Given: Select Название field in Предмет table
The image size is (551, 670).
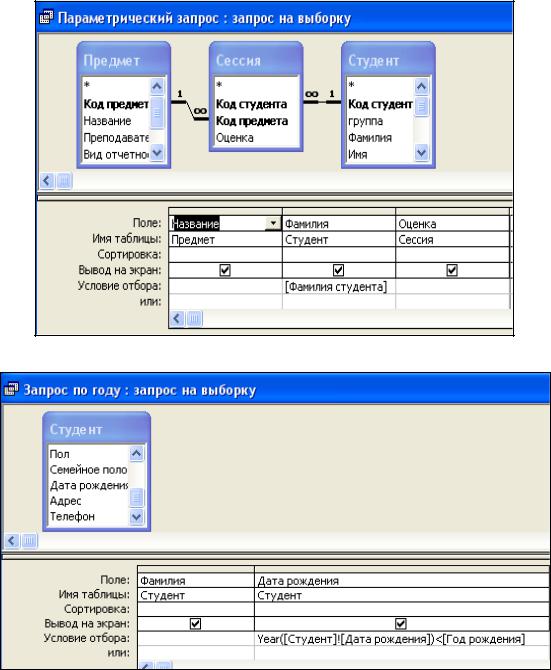Looking at the screenshot, I should coord(107,121).
